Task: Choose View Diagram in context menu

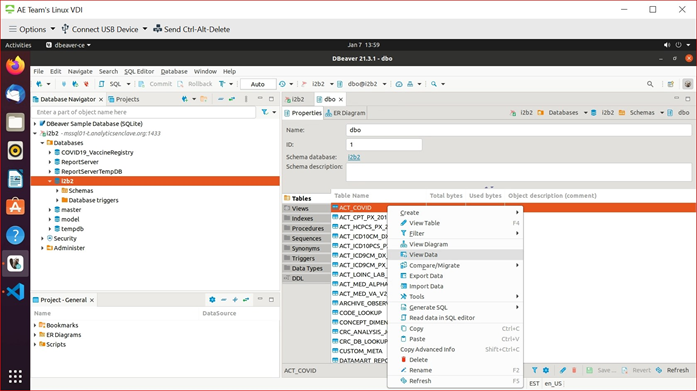Action: 455,244
